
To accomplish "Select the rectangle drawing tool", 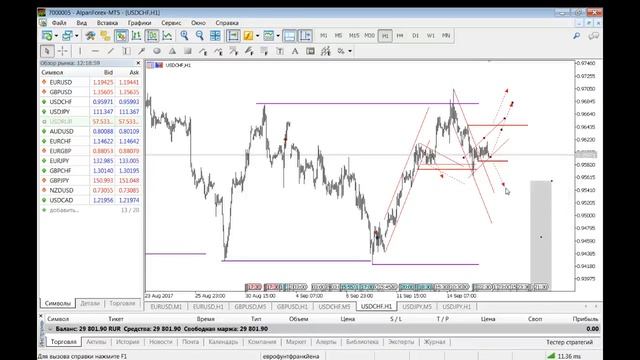I will point(188,51).
